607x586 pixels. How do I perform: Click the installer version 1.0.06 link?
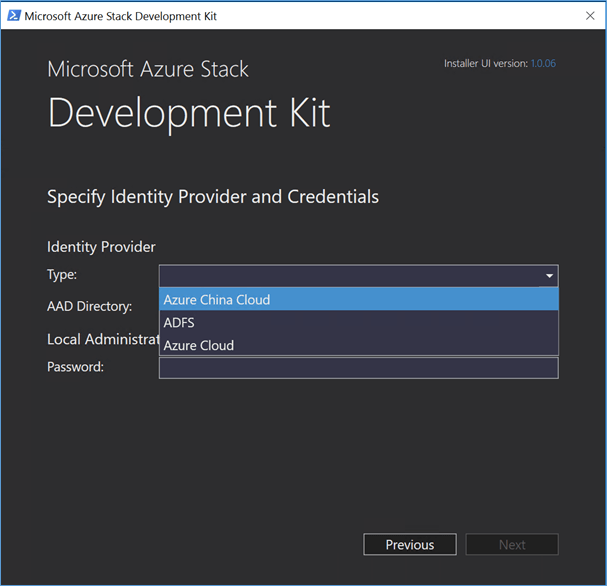click(x=543, y=63)
